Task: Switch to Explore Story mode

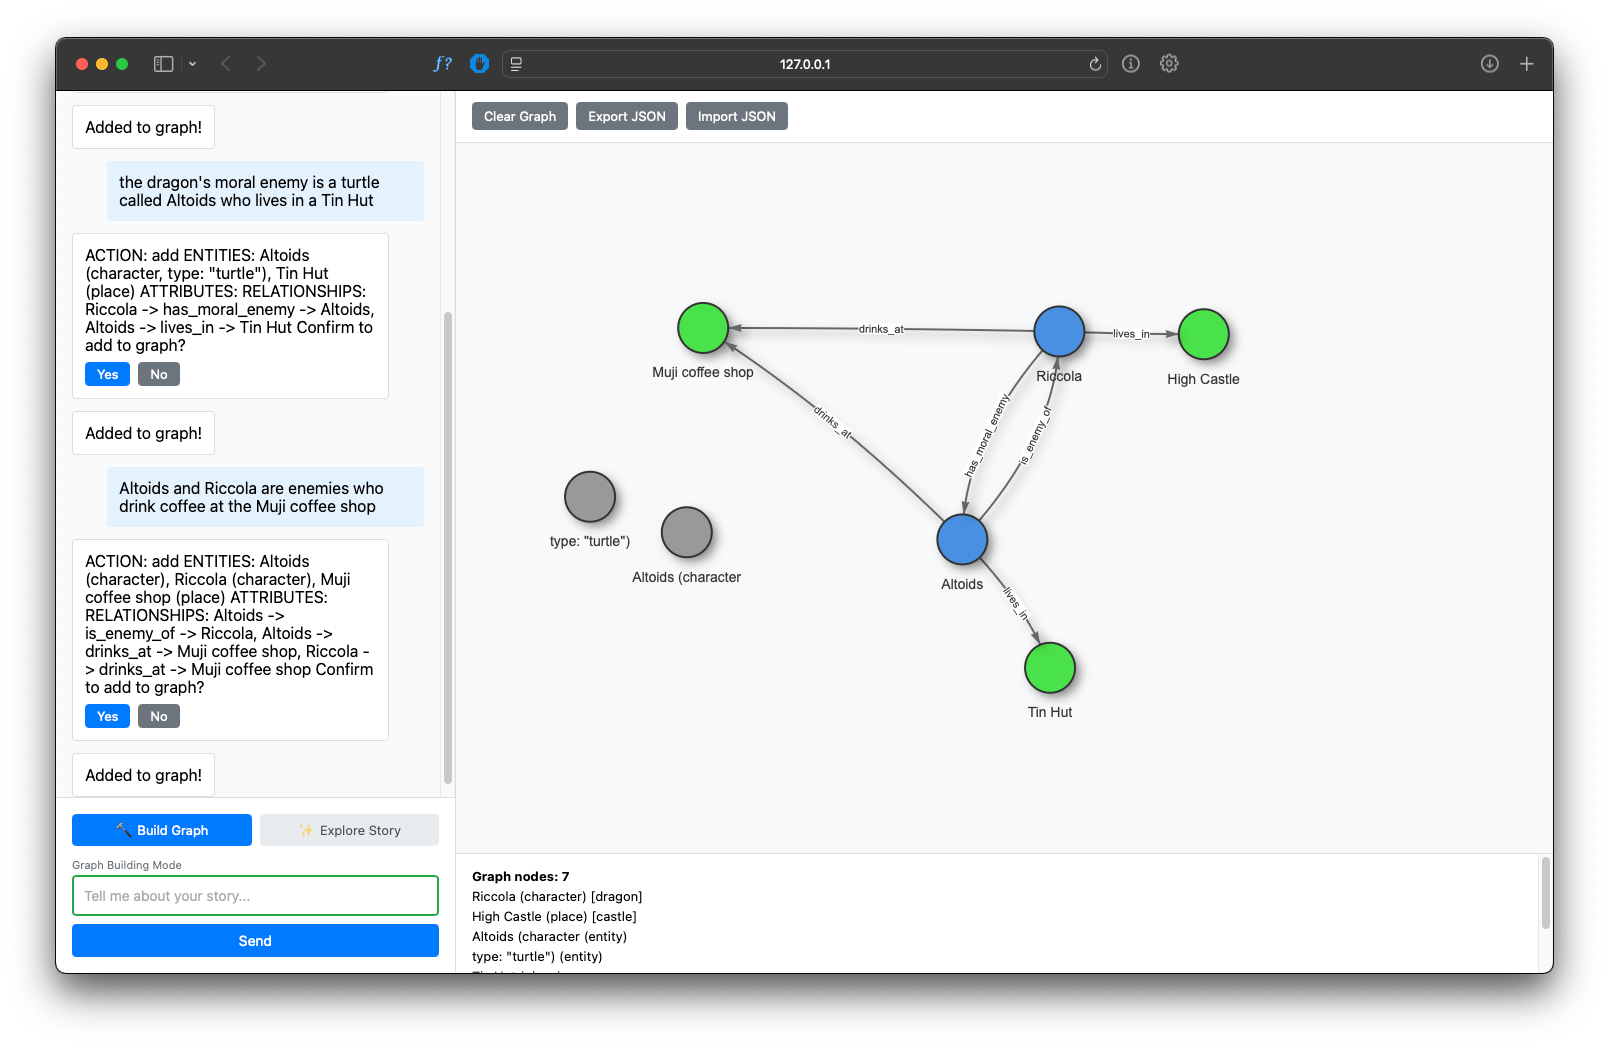Action: tap(349, 830)
